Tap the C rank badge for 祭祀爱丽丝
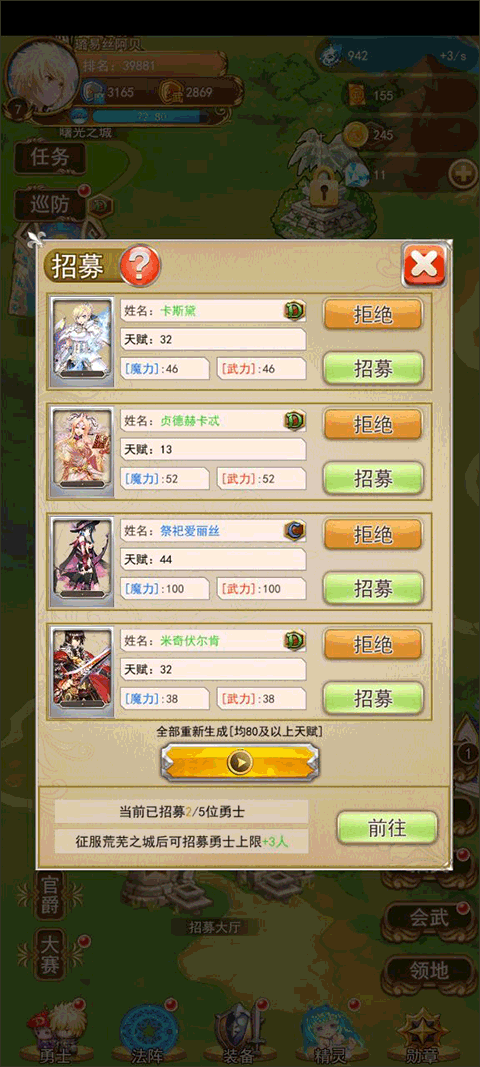 294,531
